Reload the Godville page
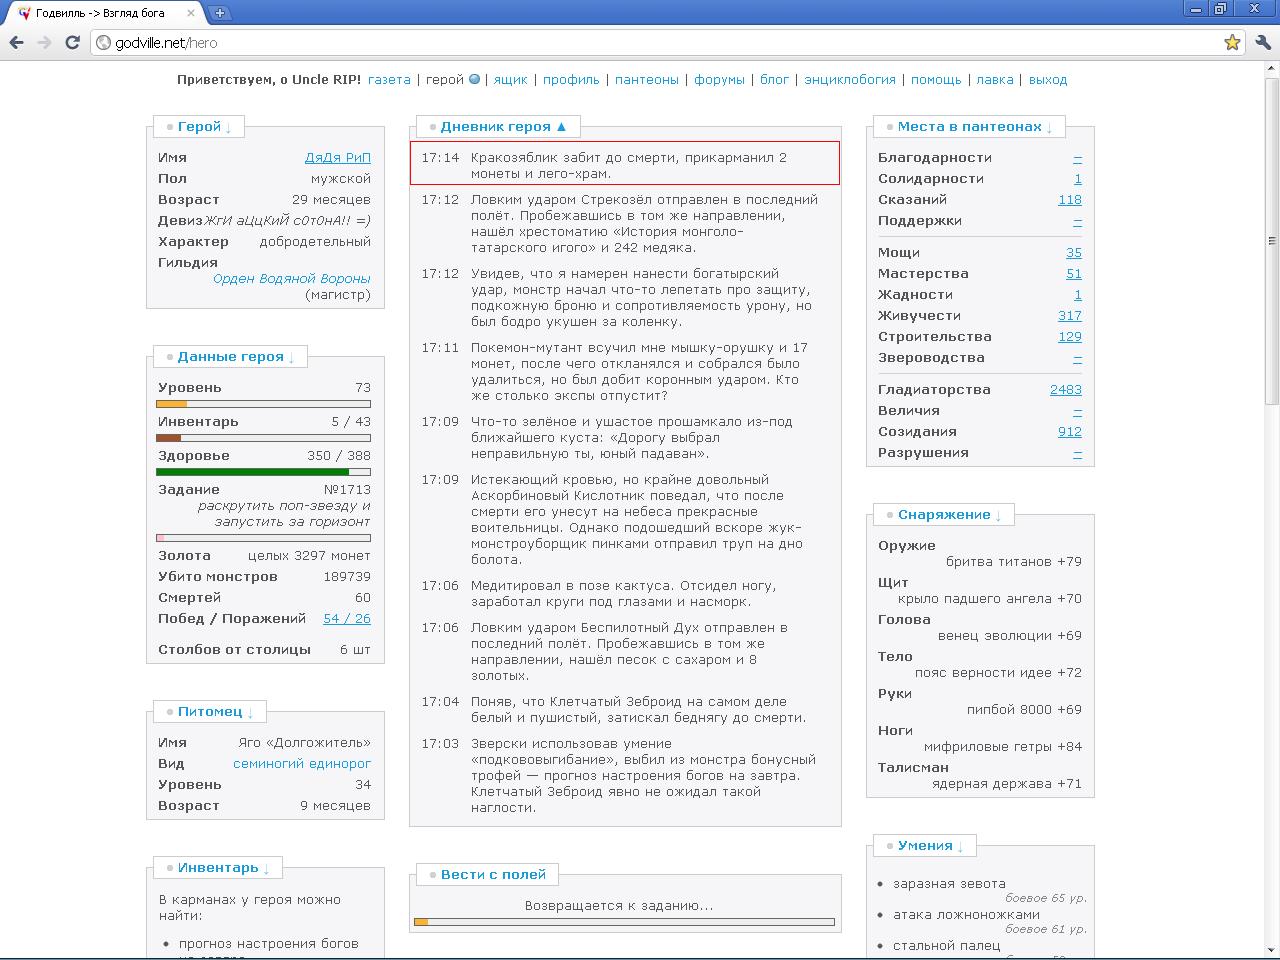1280x960 pixels. [72, 42]
